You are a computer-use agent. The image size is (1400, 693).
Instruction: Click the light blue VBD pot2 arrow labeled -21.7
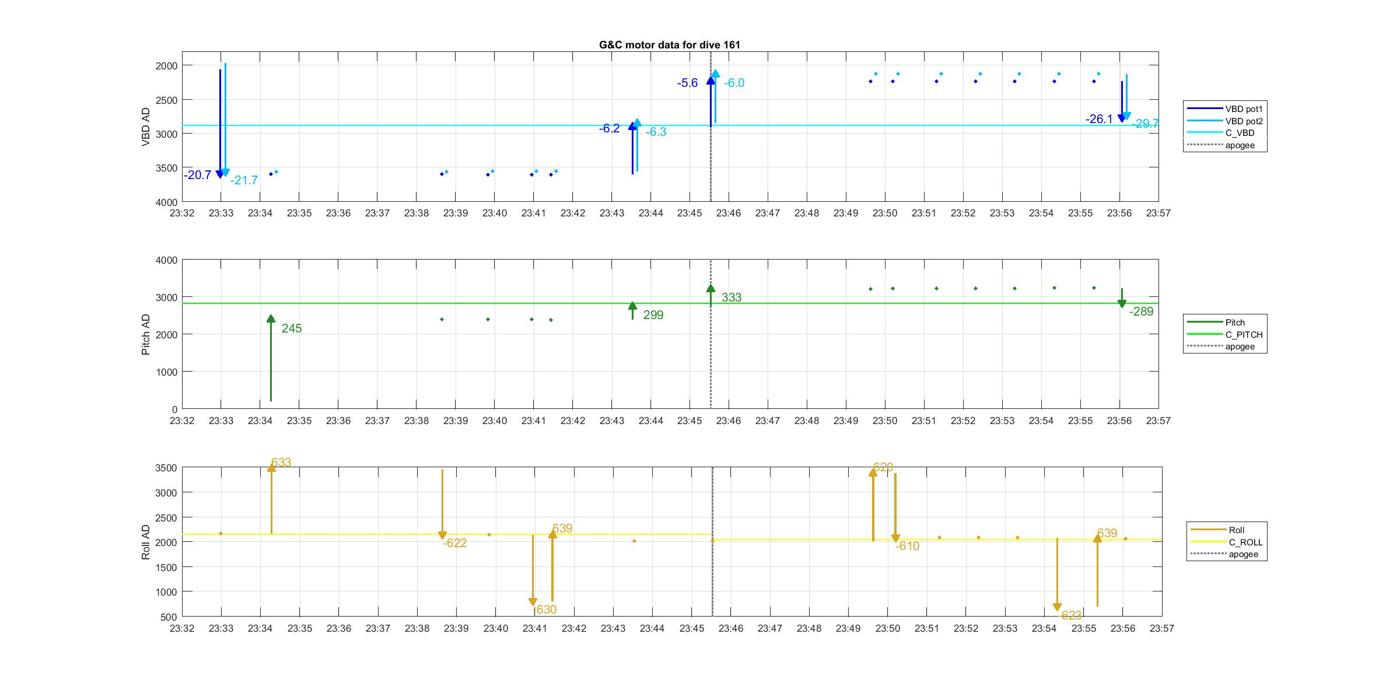click(225, 120)
